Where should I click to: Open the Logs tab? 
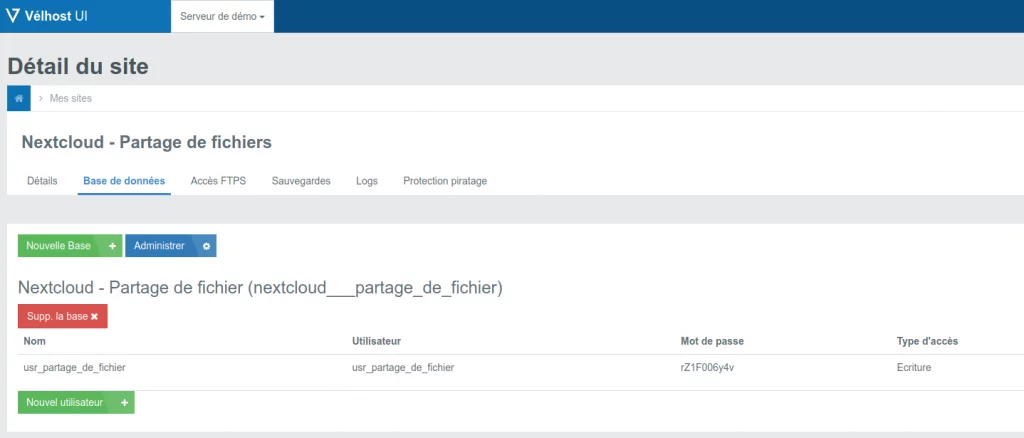tap(367, 181)
